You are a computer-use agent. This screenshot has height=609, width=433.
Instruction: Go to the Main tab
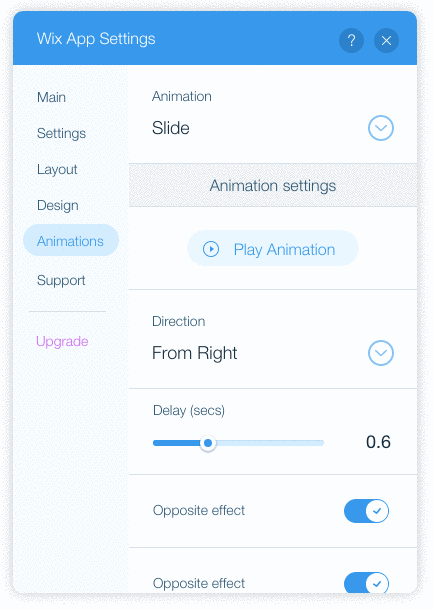[x=51, y=97]
